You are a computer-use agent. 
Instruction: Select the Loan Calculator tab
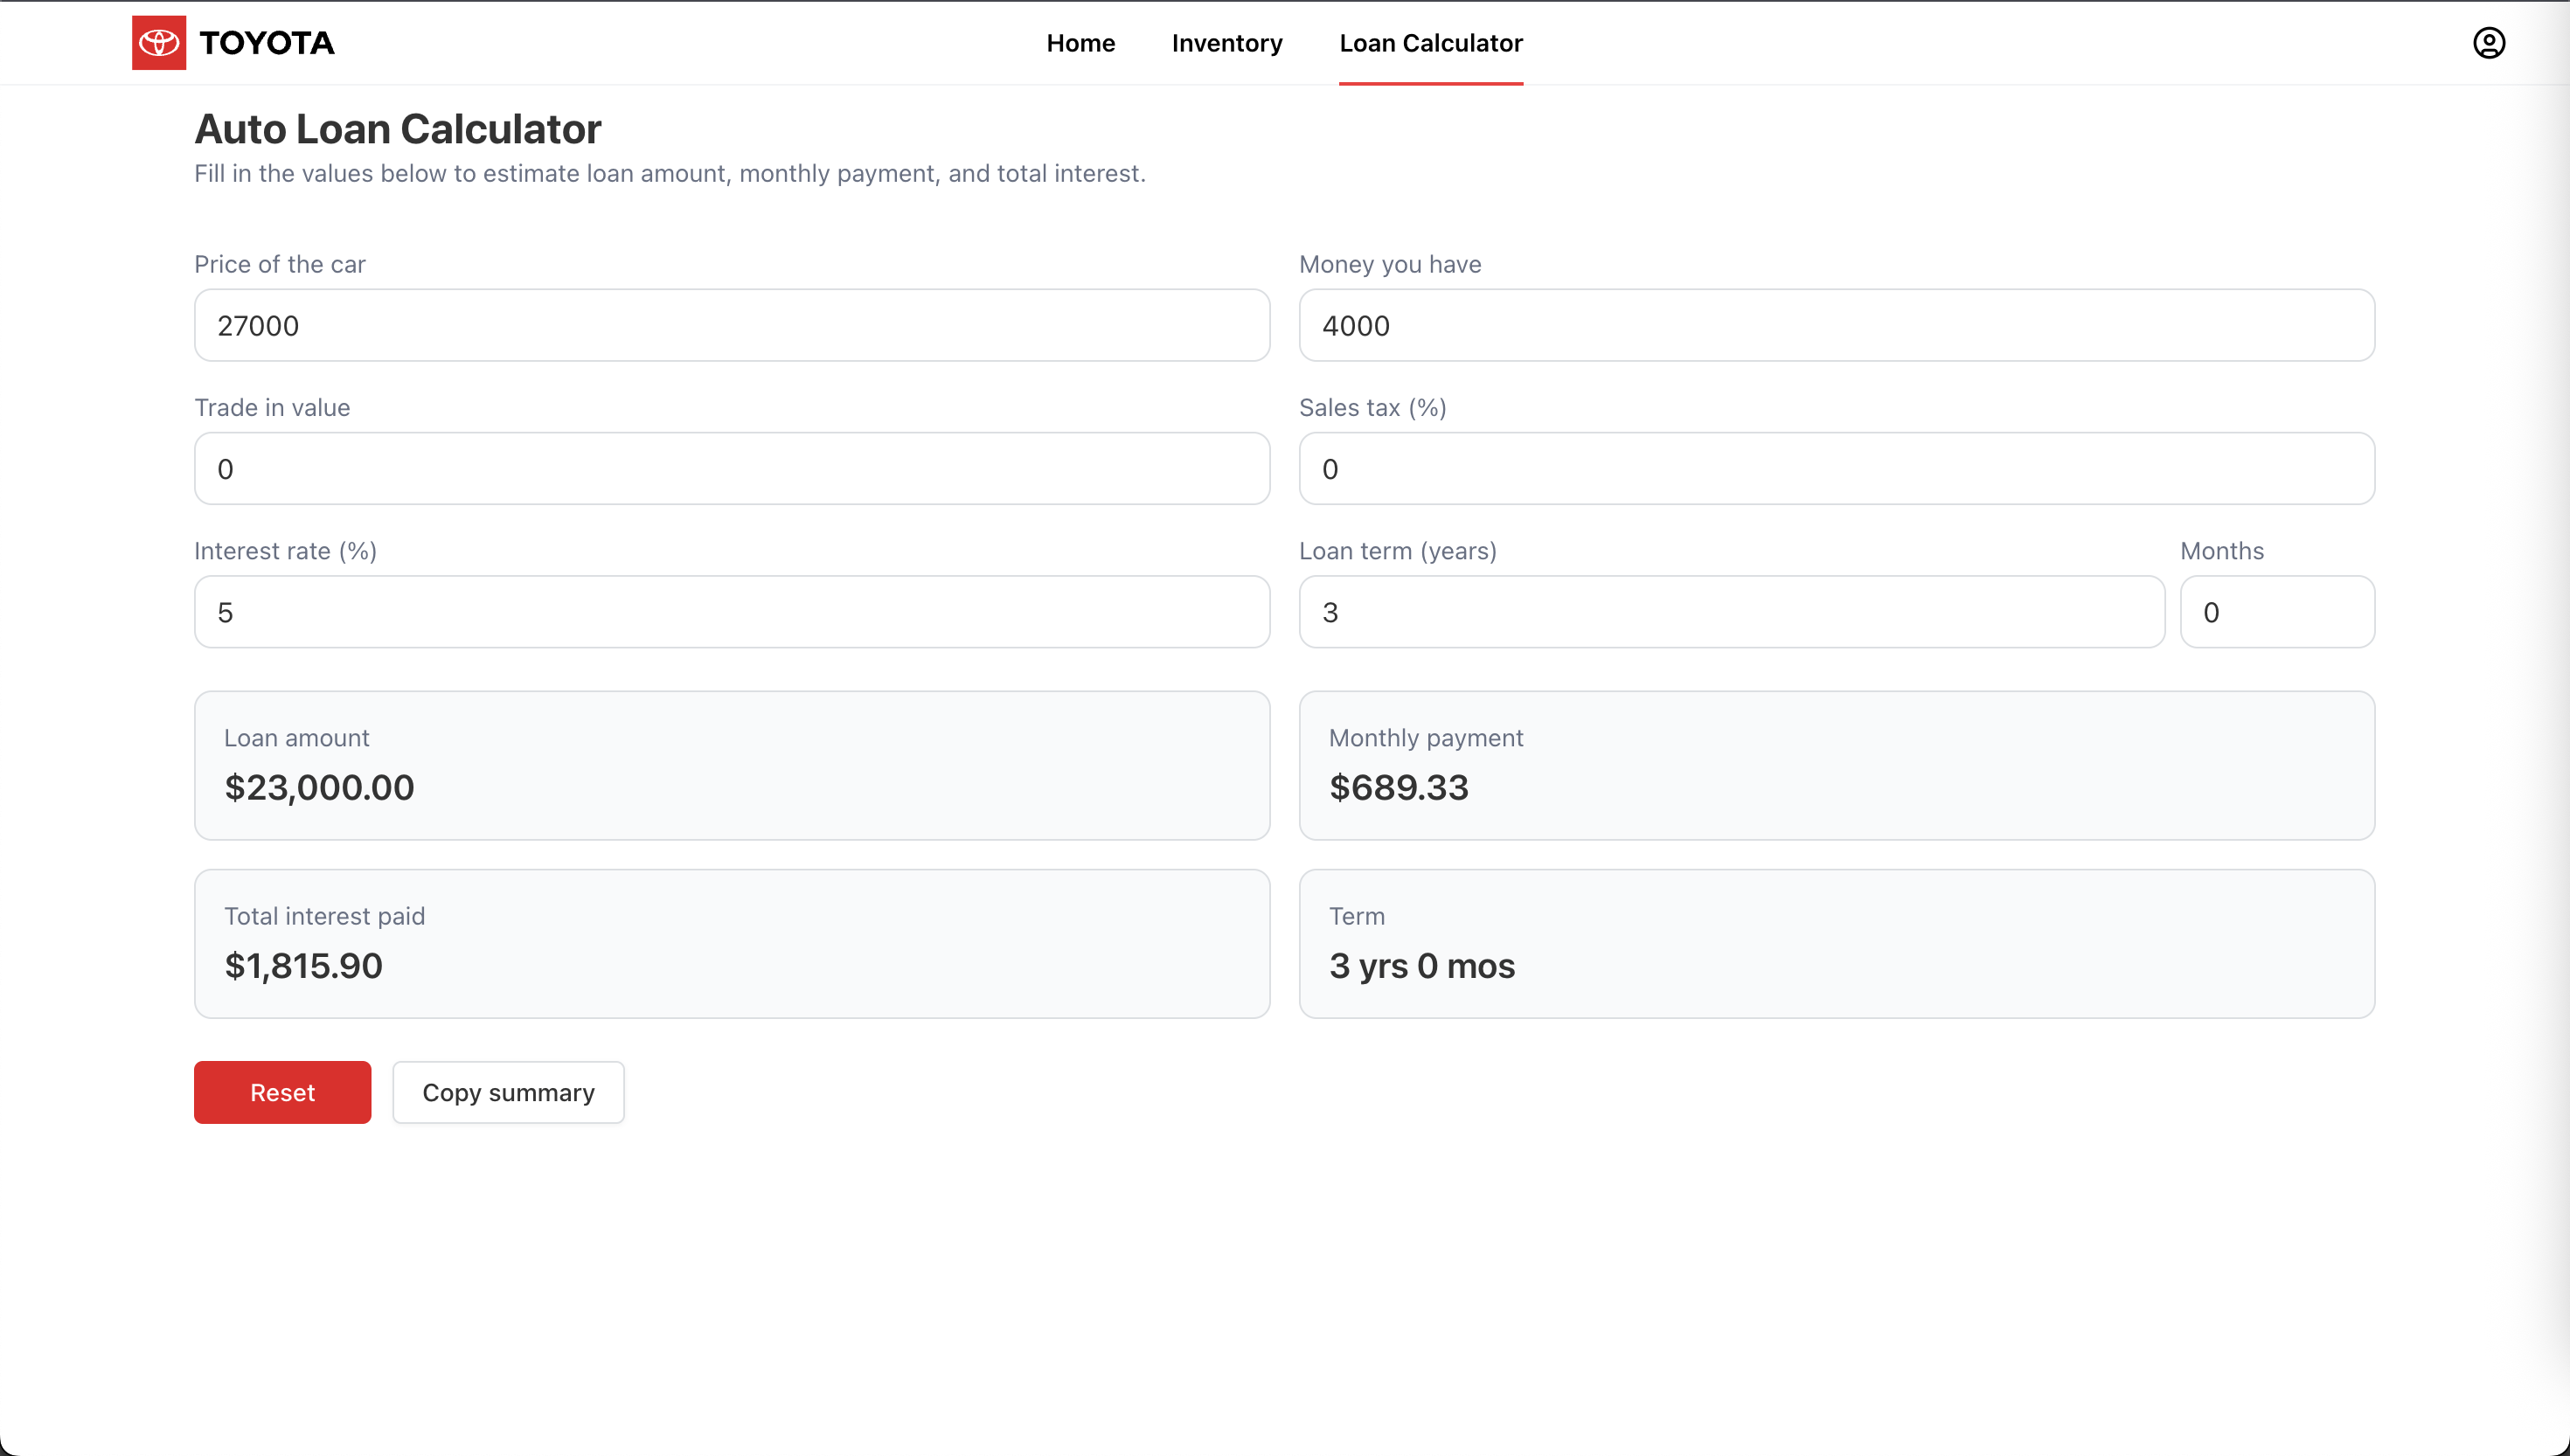coord(1430,43)
